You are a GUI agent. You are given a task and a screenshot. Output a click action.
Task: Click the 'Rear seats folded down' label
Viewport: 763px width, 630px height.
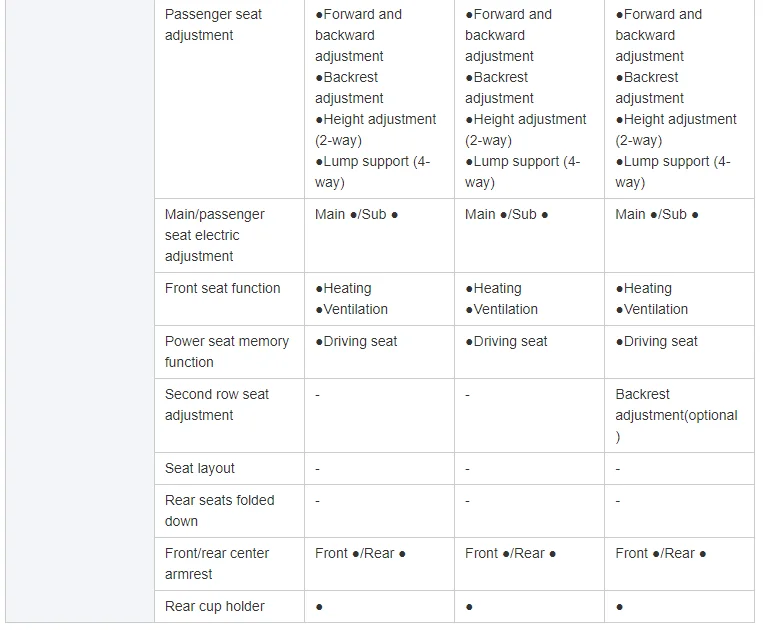219,510
